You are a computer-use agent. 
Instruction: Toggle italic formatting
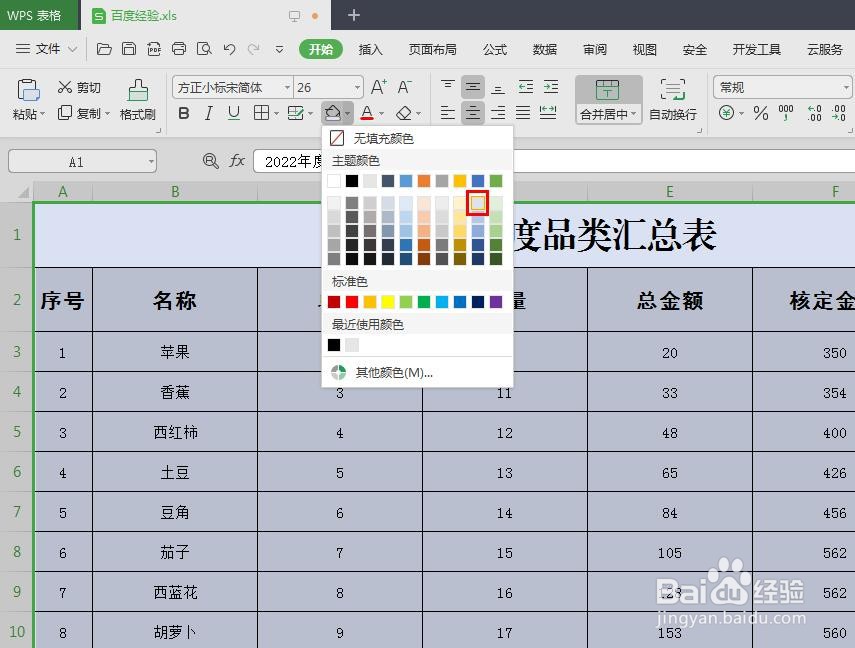click(209, 113)
